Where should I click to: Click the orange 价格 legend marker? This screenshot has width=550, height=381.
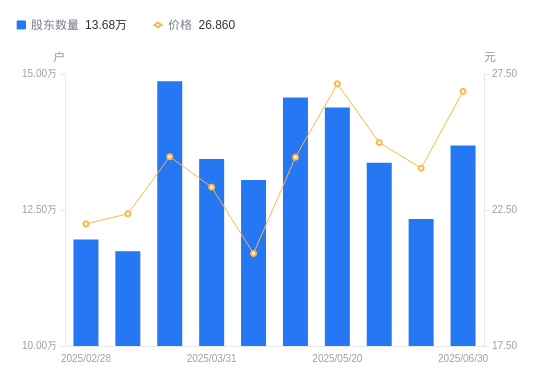158,25
